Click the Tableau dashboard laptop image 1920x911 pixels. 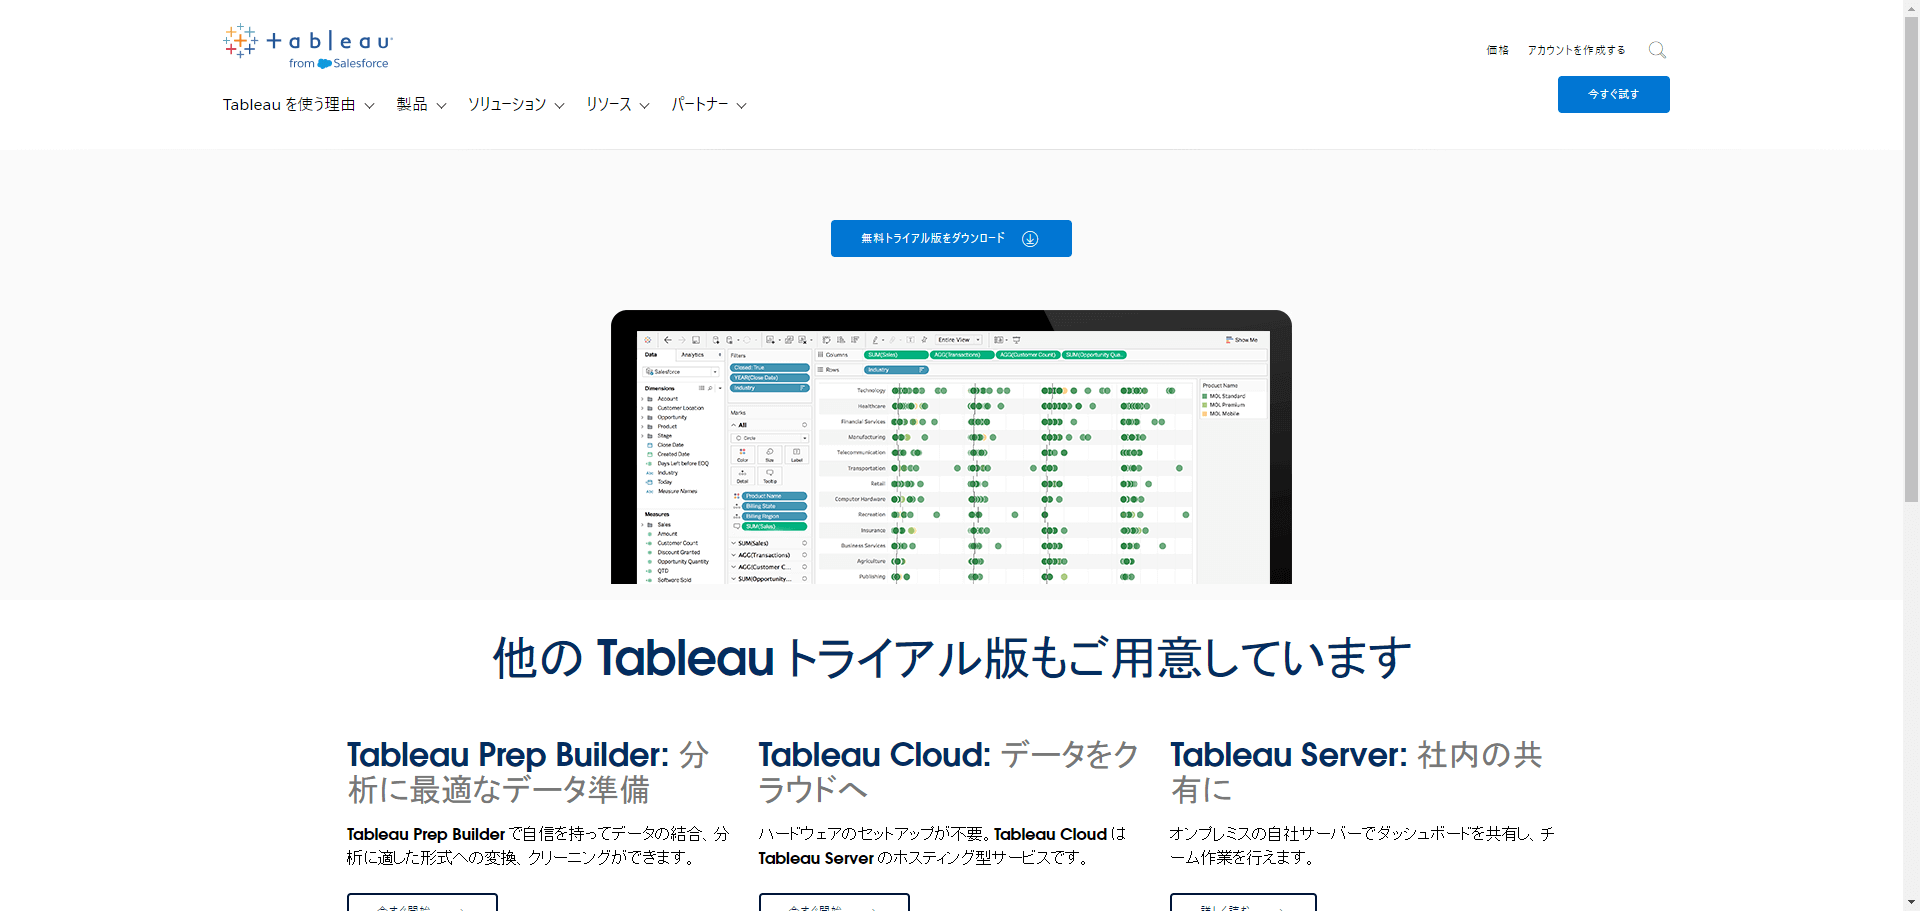click(951, 447)
